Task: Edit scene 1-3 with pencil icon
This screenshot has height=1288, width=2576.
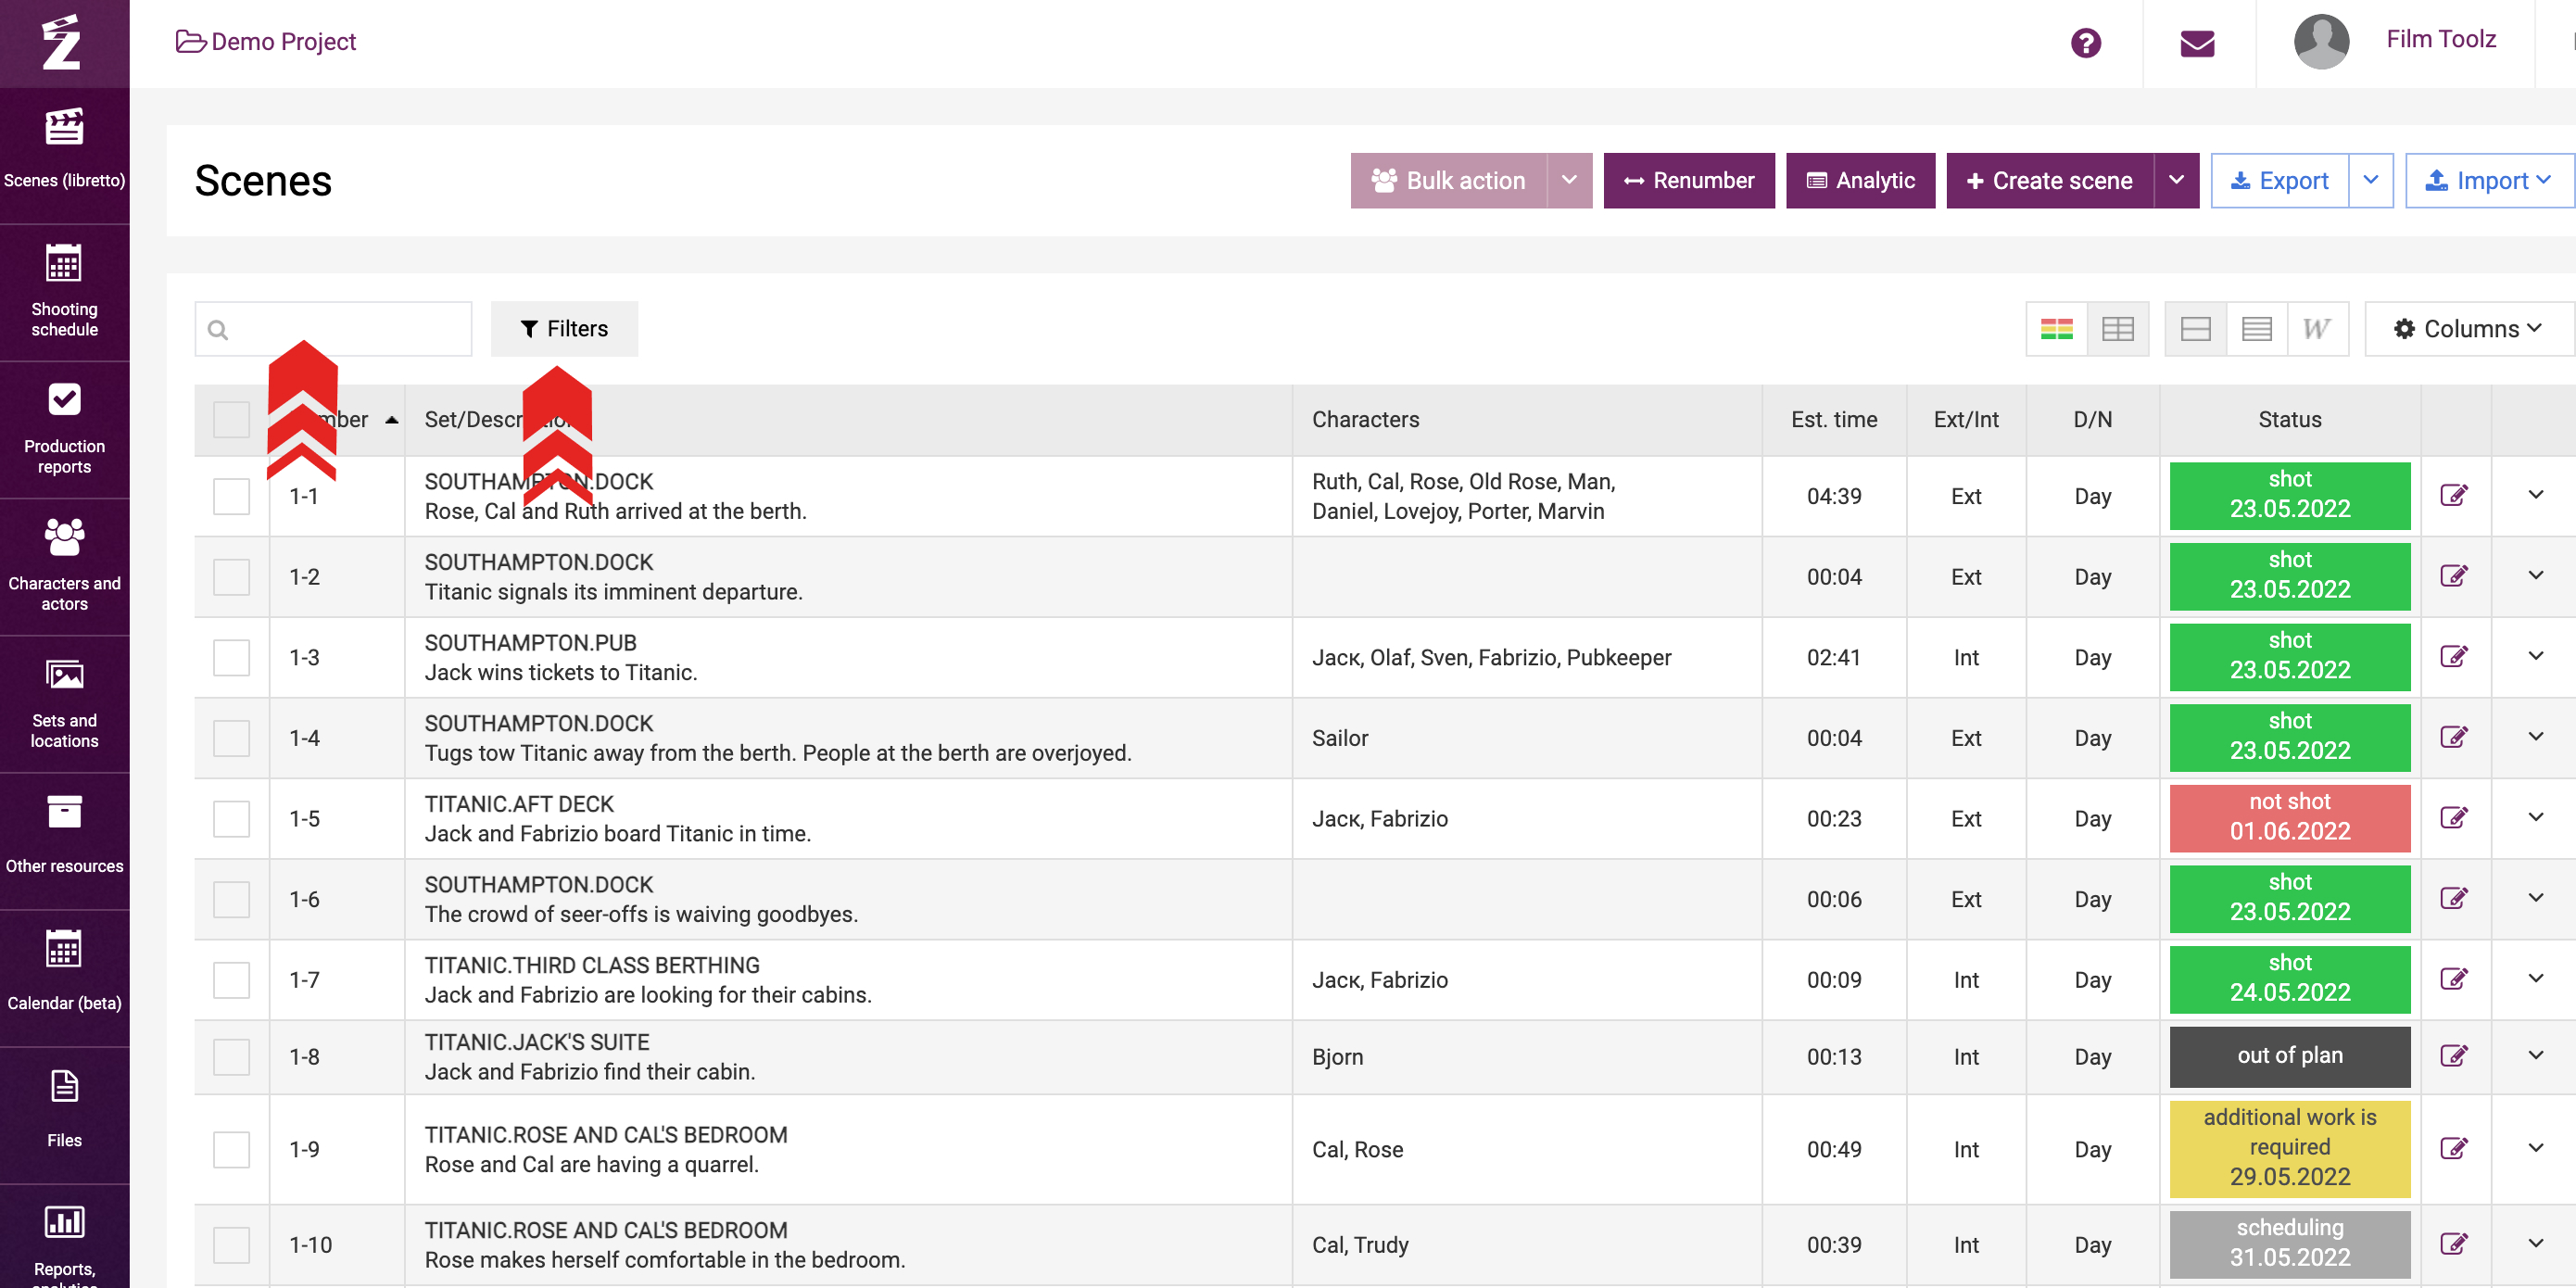Action: pyautogui.click(x=2453, y=656)
